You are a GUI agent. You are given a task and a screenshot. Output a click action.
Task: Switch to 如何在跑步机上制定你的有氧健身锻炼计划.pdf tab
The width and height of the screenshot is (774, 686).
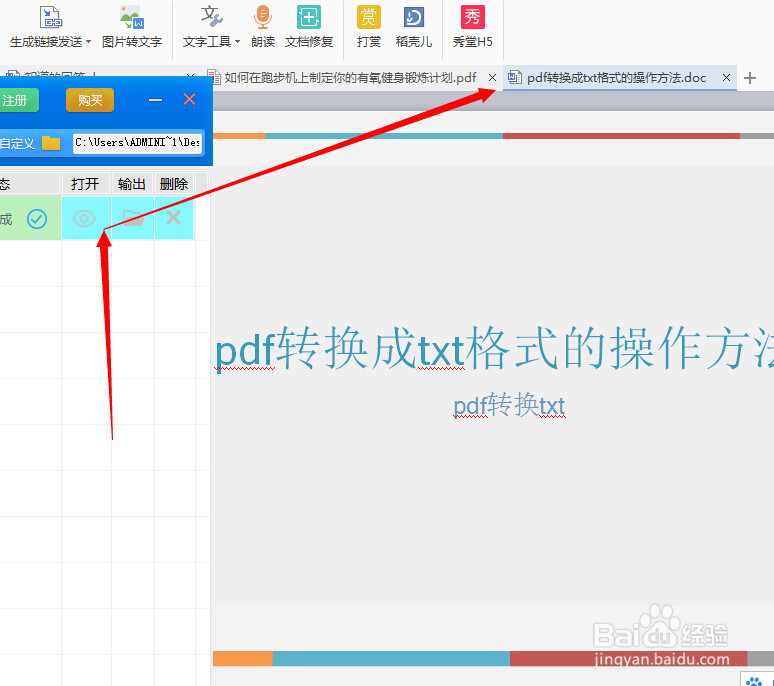350,78
